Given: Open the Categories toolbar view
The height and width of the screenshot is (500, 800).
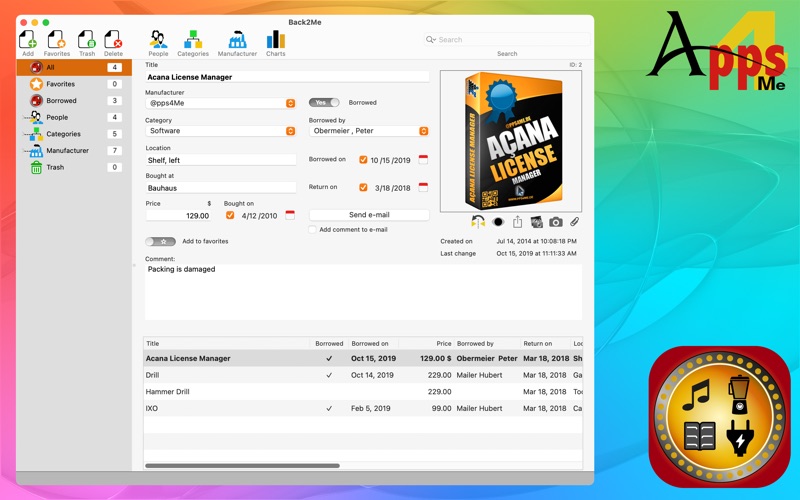Looking at the screenshot, I should pyautogui.click(x=193, y=40).
